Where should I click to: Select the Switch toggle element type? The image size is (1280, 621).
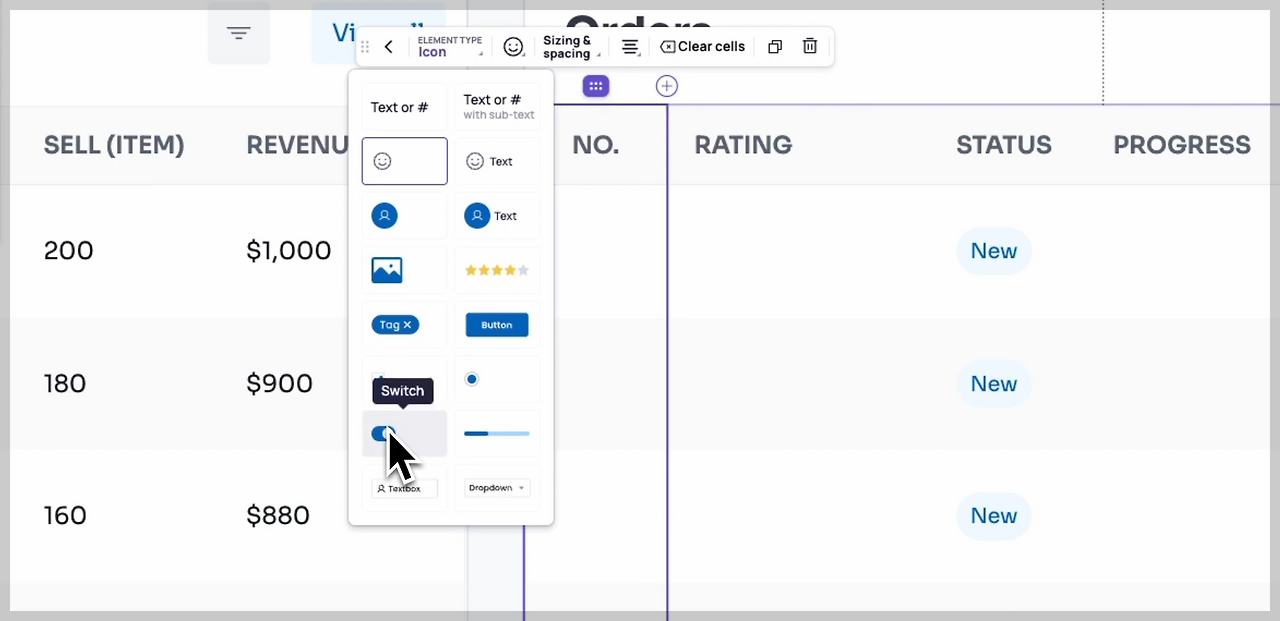[x=404, y=433]
